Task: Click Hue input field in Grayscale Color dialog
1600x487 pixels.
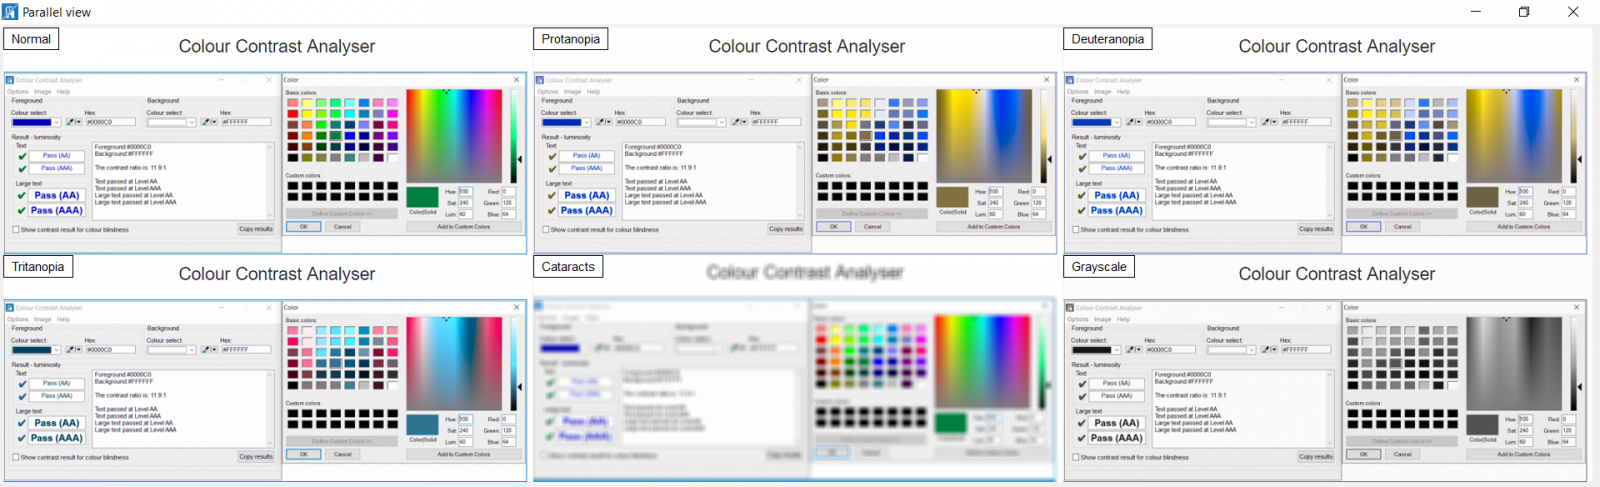Action: click(x=1525, y=419)
